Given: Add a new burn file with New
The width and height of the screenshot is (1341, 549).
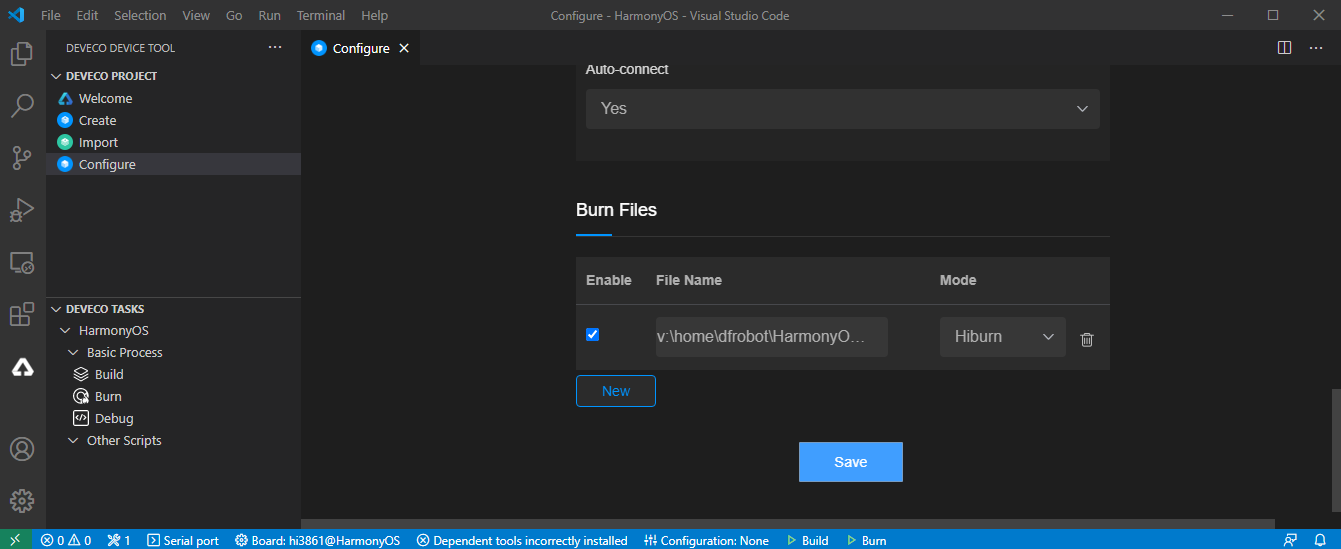Looking at the screenshot, I should [x=615, y=391].
